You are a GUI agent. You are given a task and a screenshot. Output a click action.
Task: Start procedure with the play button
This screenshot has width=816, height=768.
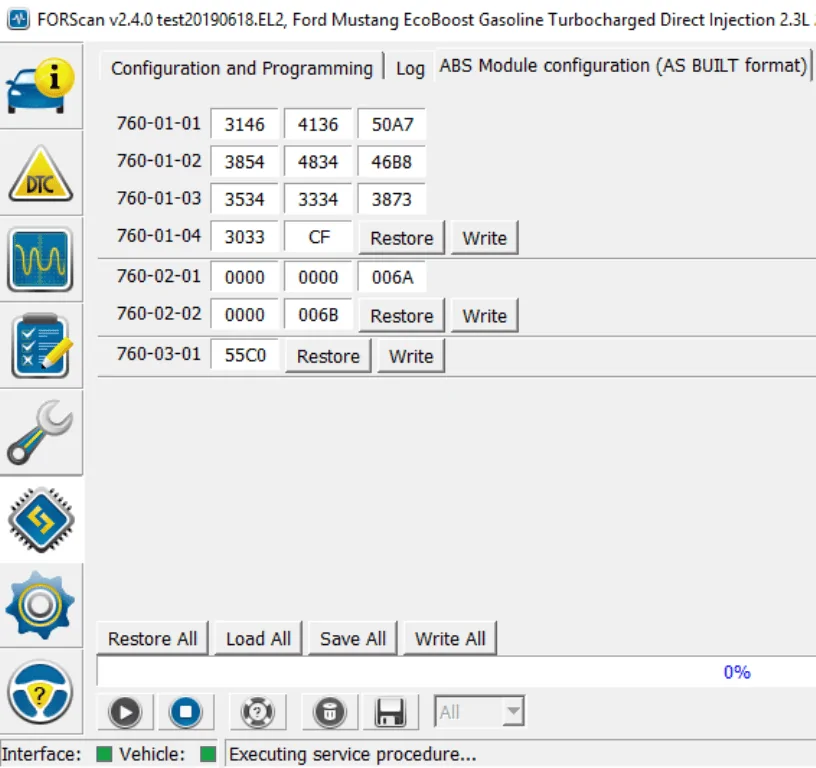point(125,712)
